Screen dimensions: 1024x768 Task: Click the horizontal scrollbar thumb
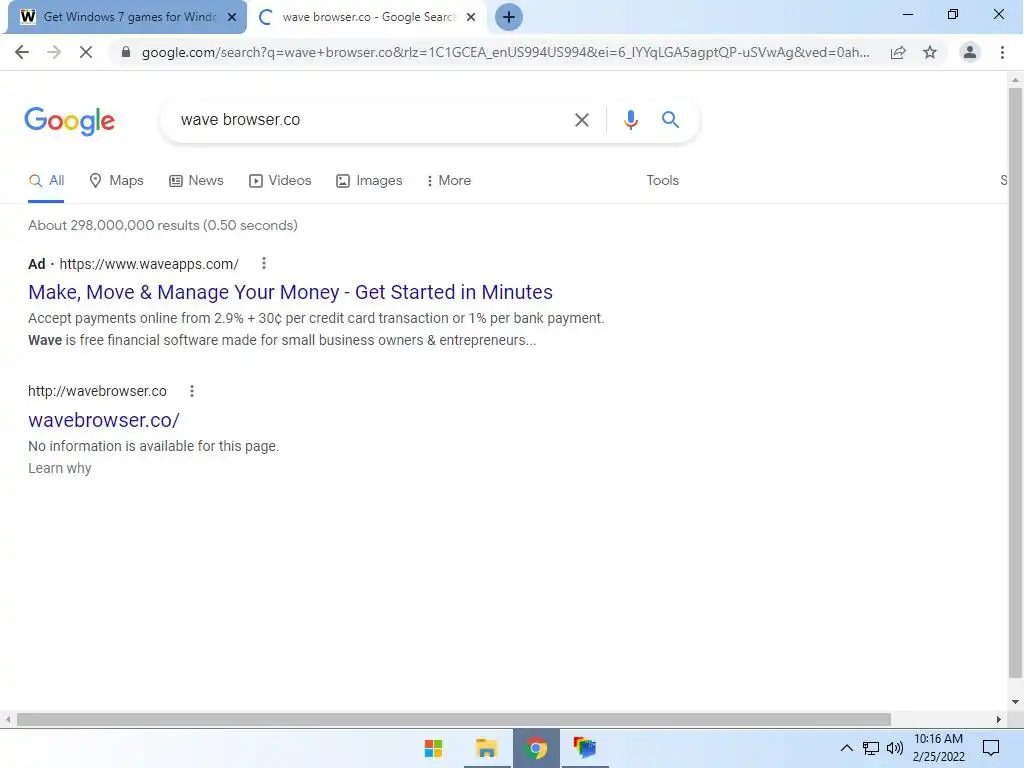tap(454, 720)
